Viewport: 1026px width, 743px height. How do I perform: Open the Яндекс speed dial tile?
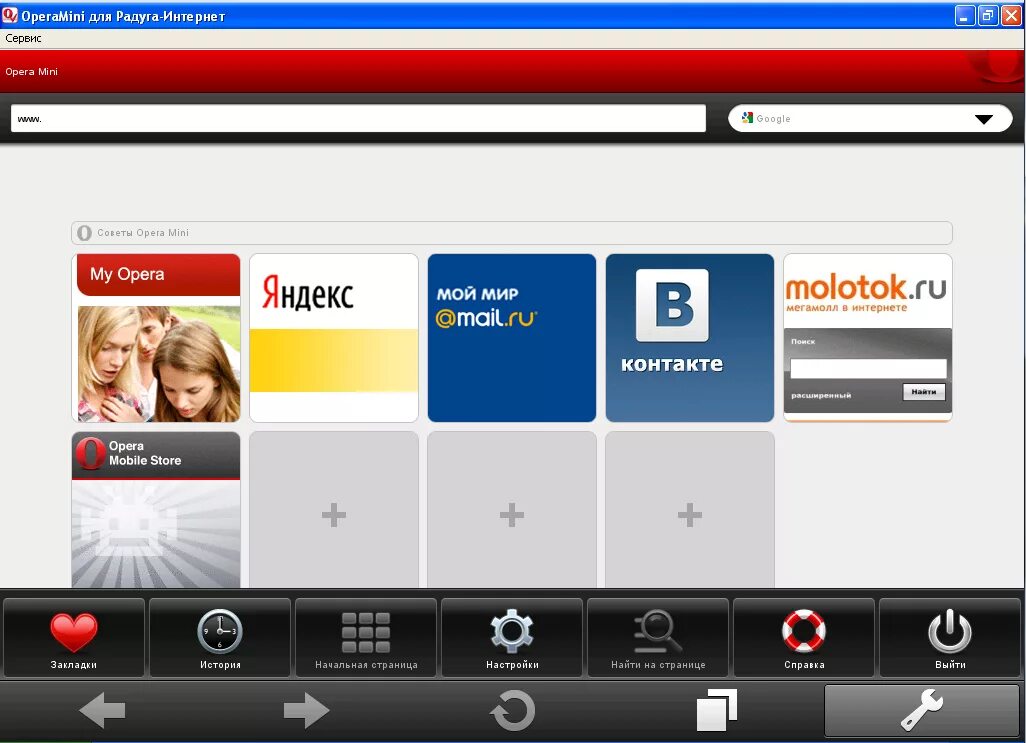(334, 337)
